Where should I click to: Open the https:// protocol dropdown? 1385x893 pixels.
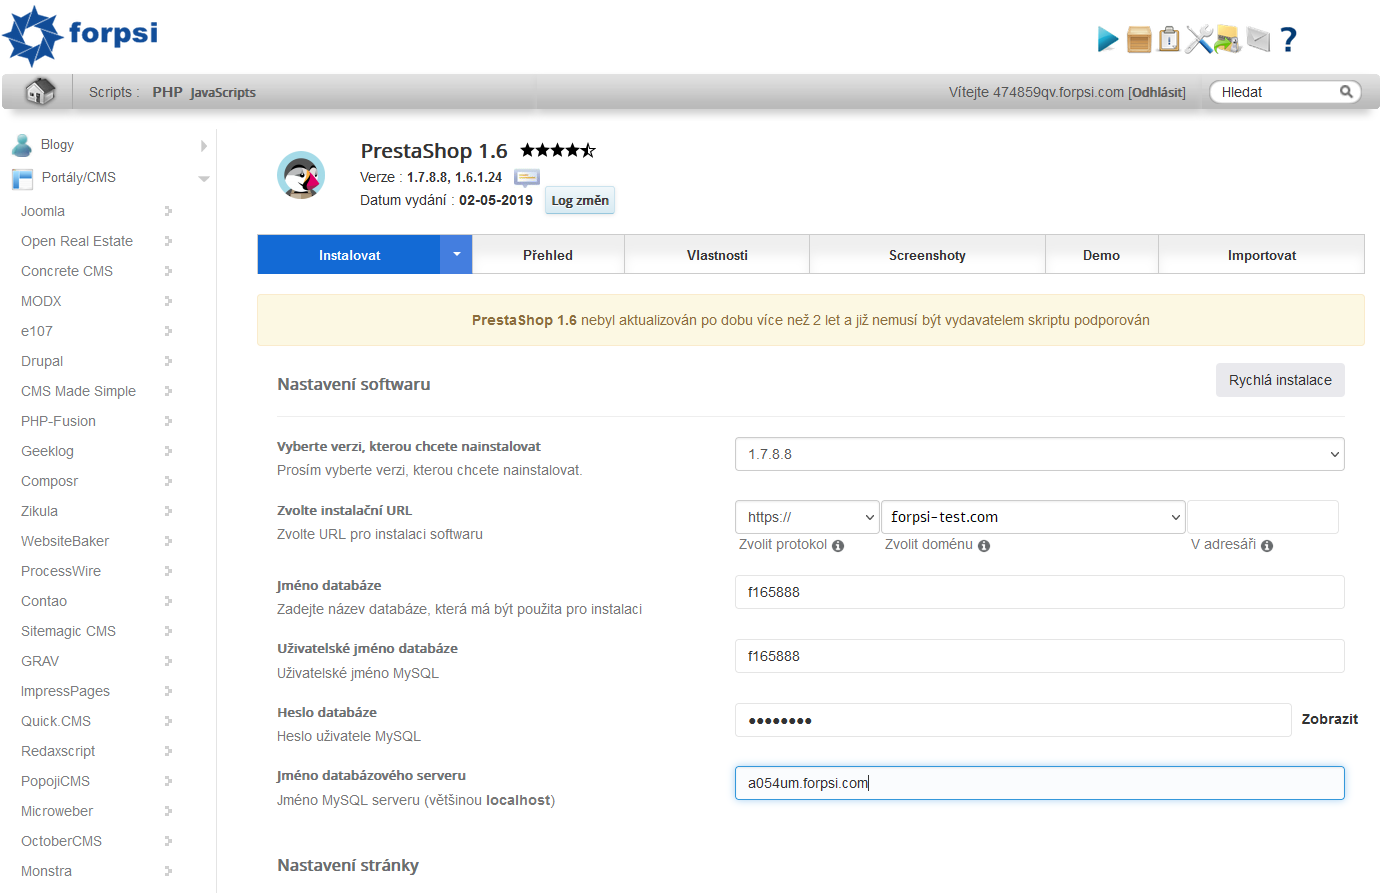pos(807,517)
